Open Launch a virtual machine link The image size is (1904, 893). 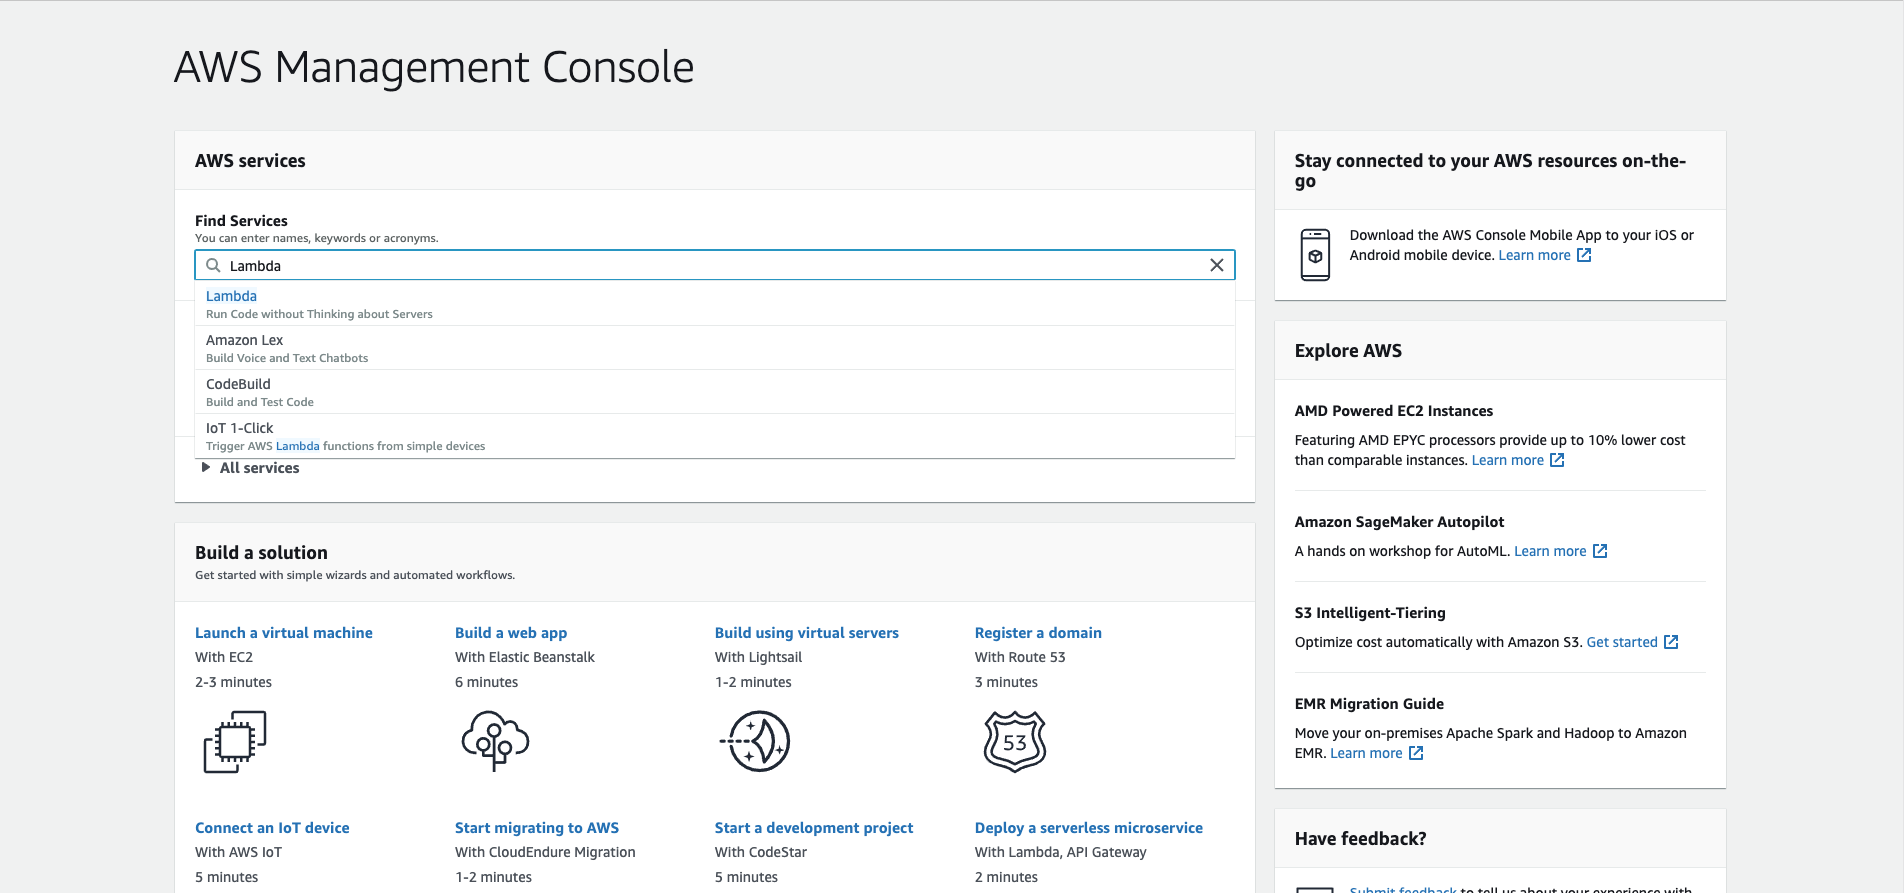pyautogui.click(x=284, y=633)
